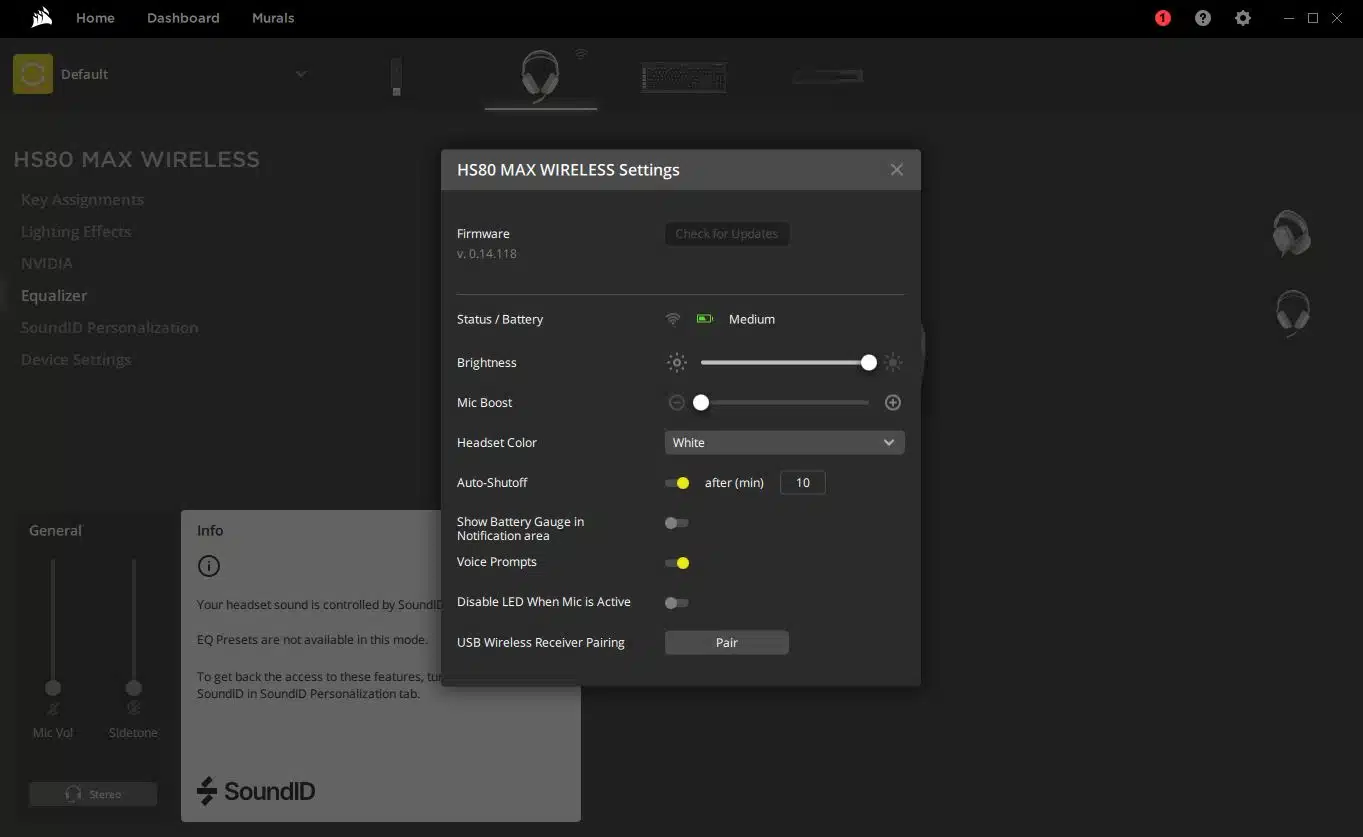Screen dimensions: 1363x837
Task: Select the flat bar device icon
Action: point(827,75)
